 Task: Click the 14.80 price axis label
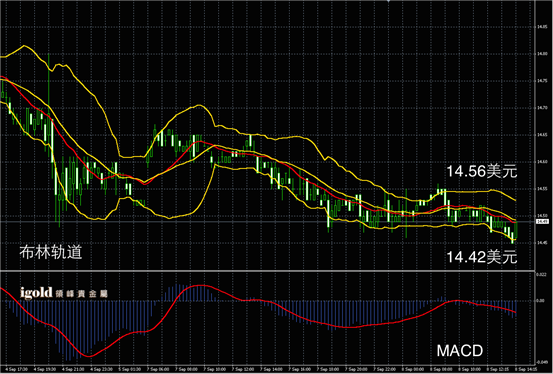542,54
